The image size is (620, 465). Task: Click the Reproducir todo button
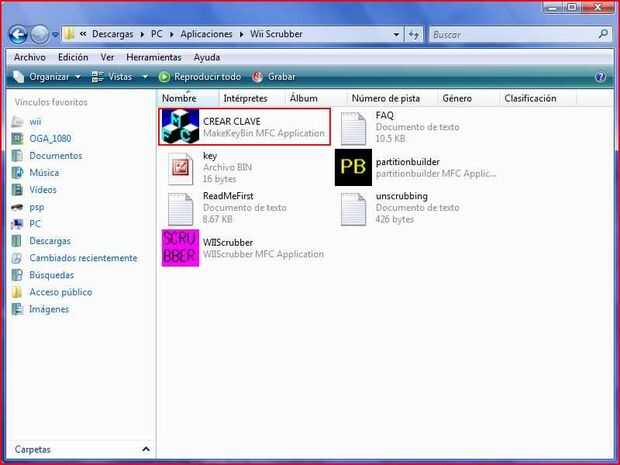(200, 77)
